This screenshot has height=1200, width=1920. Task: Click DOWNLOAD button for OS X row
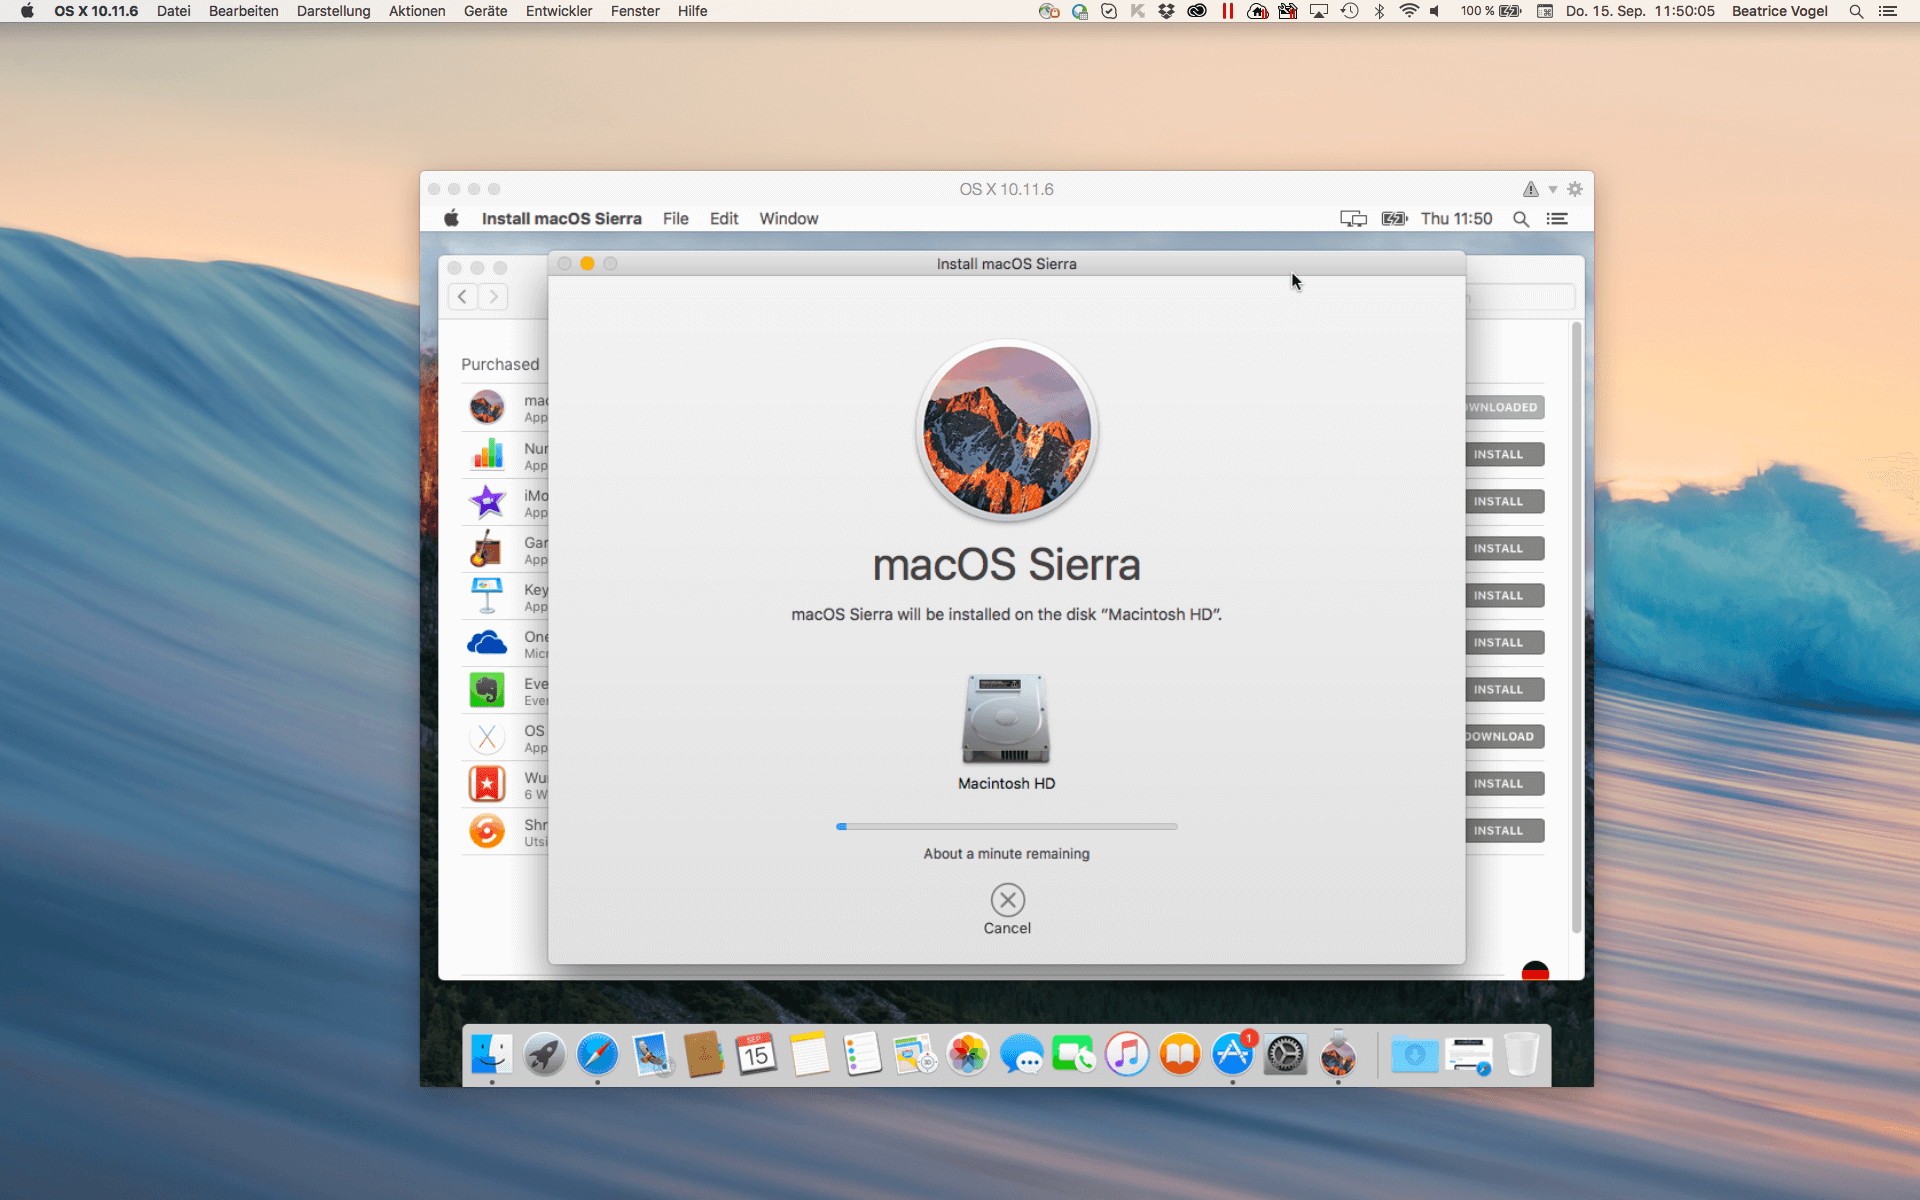(x=1504, y=737)
